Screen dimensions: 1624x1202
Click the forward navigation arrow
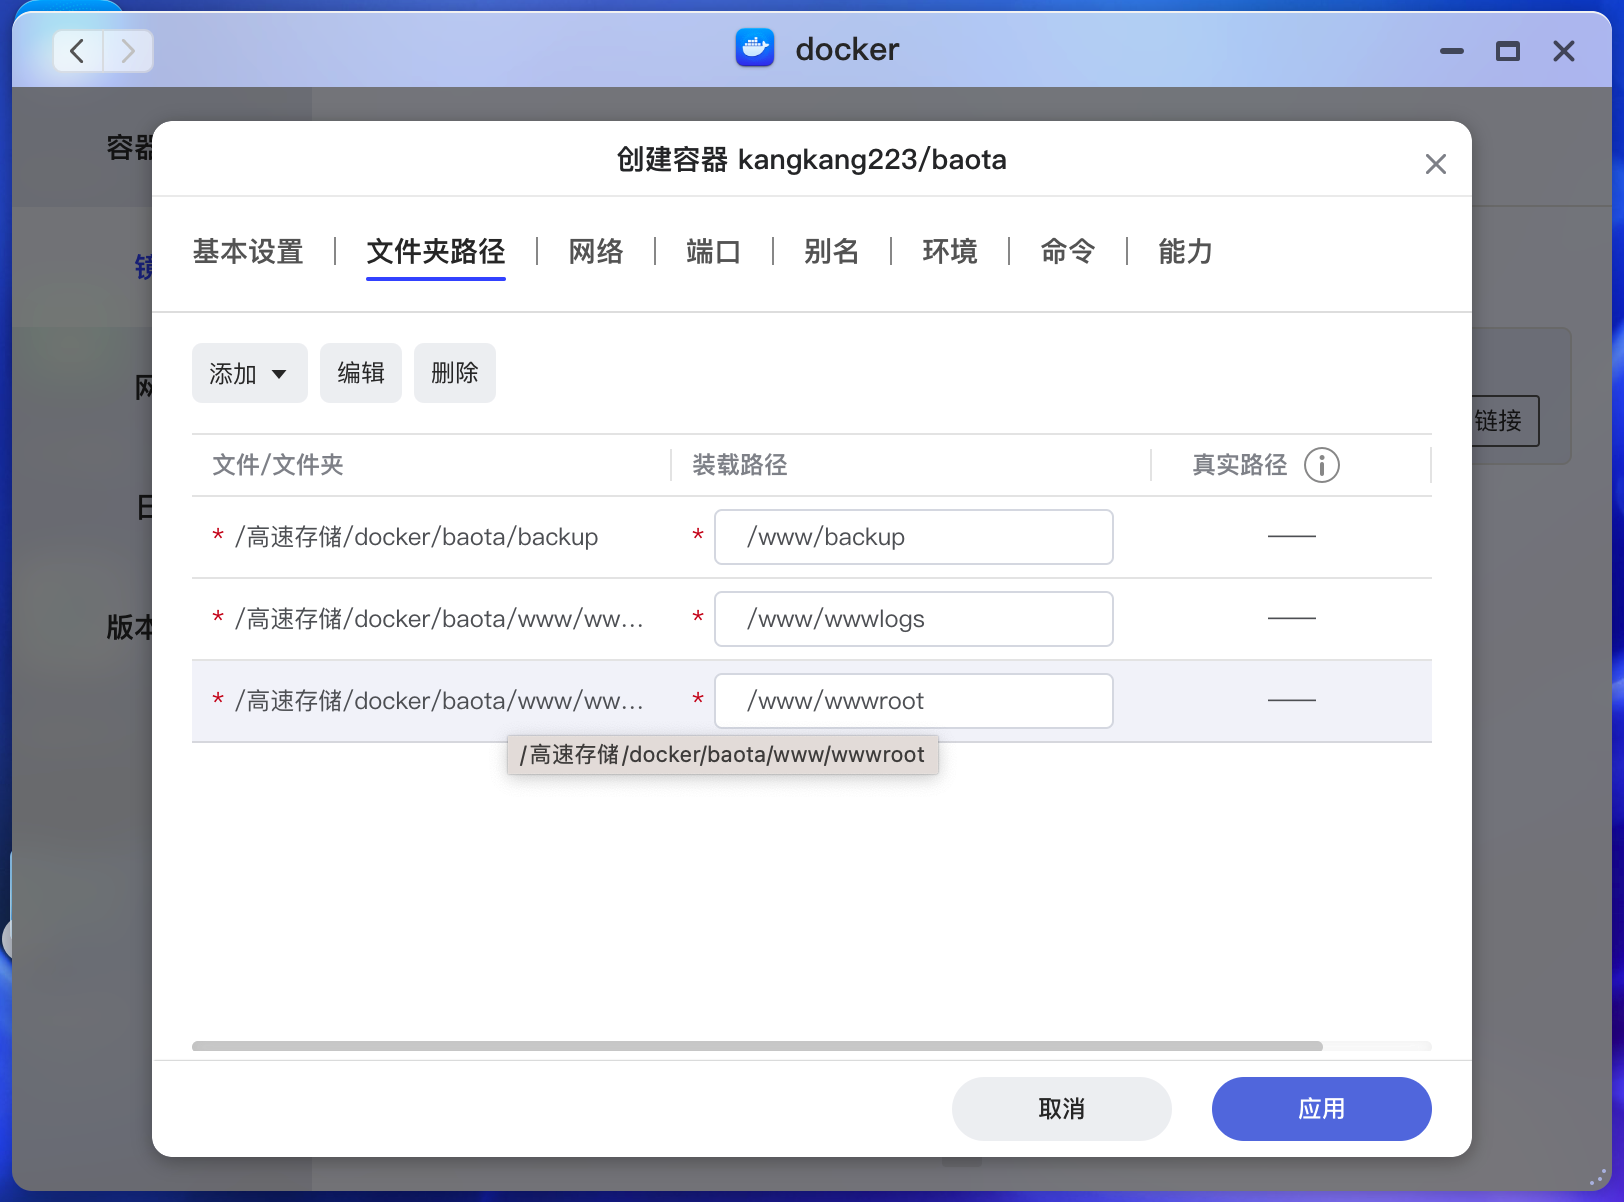128,51
